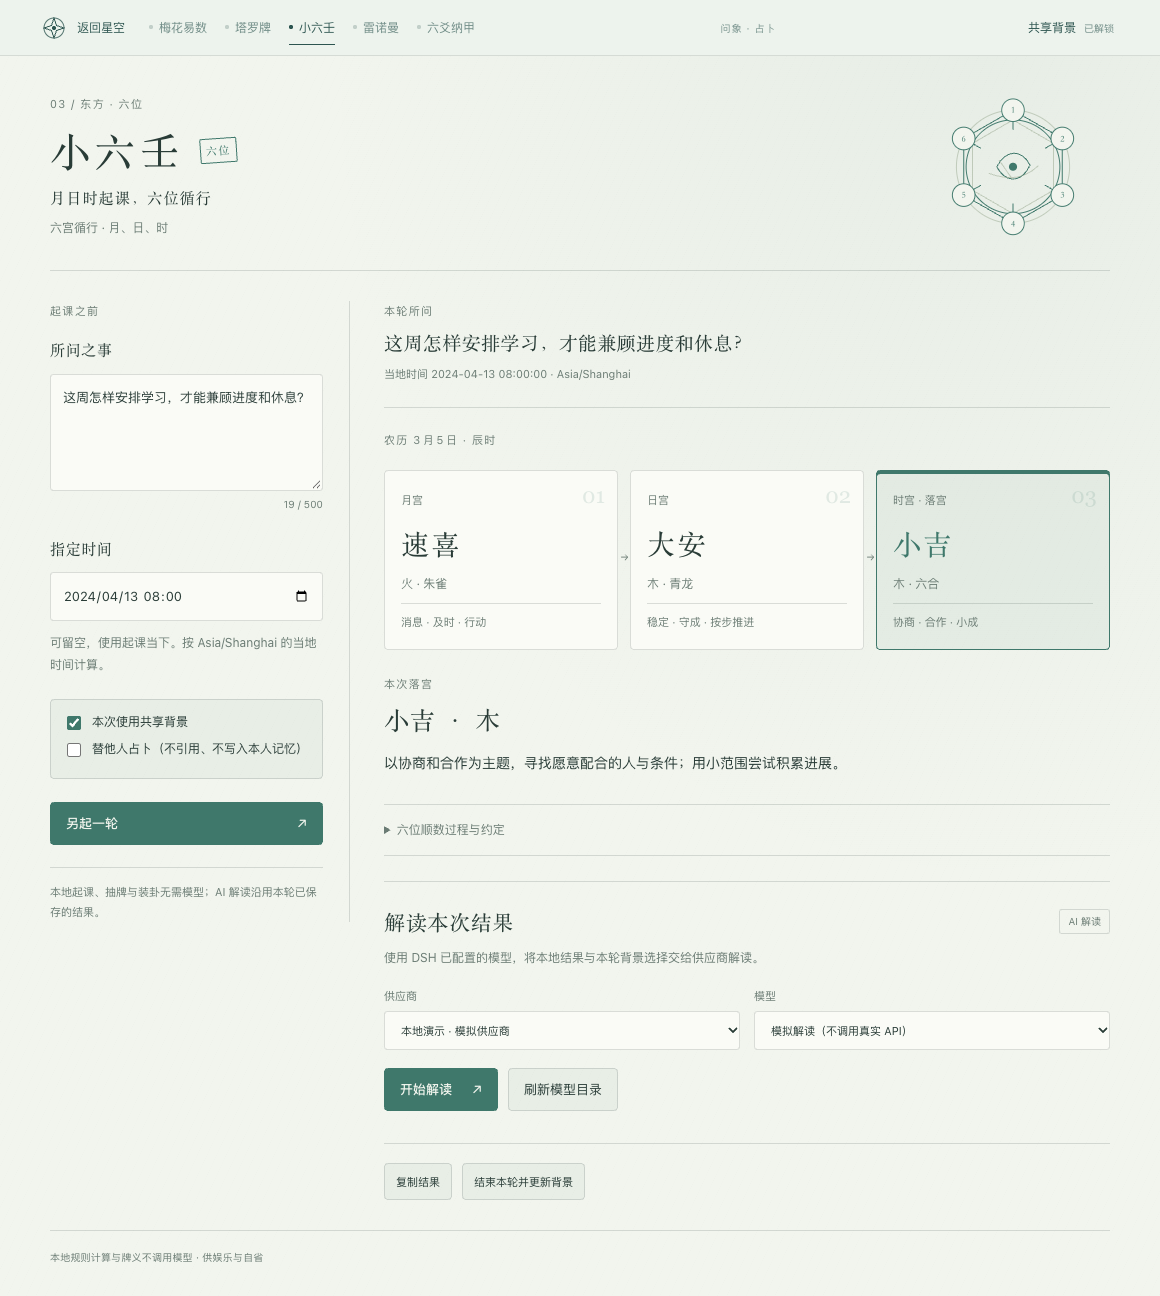Click the 六位 stamp badge
The height and width of the screenshot is (1296, 1160).
(x=218, y=151)
